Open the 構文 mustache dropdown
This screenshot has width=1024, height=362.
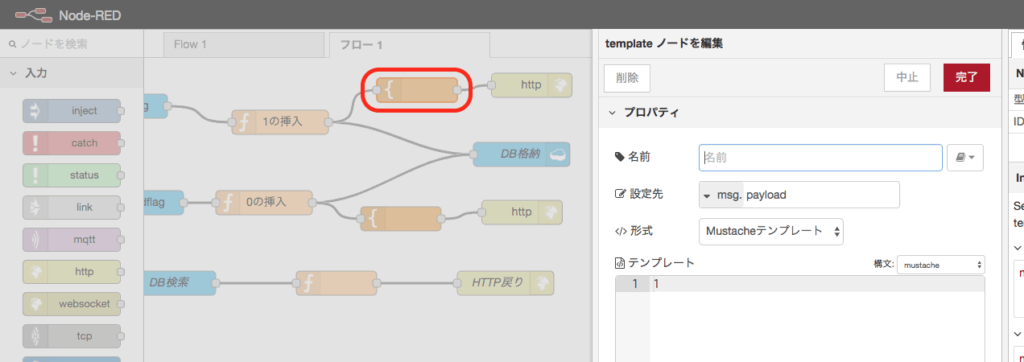[941, 265]
